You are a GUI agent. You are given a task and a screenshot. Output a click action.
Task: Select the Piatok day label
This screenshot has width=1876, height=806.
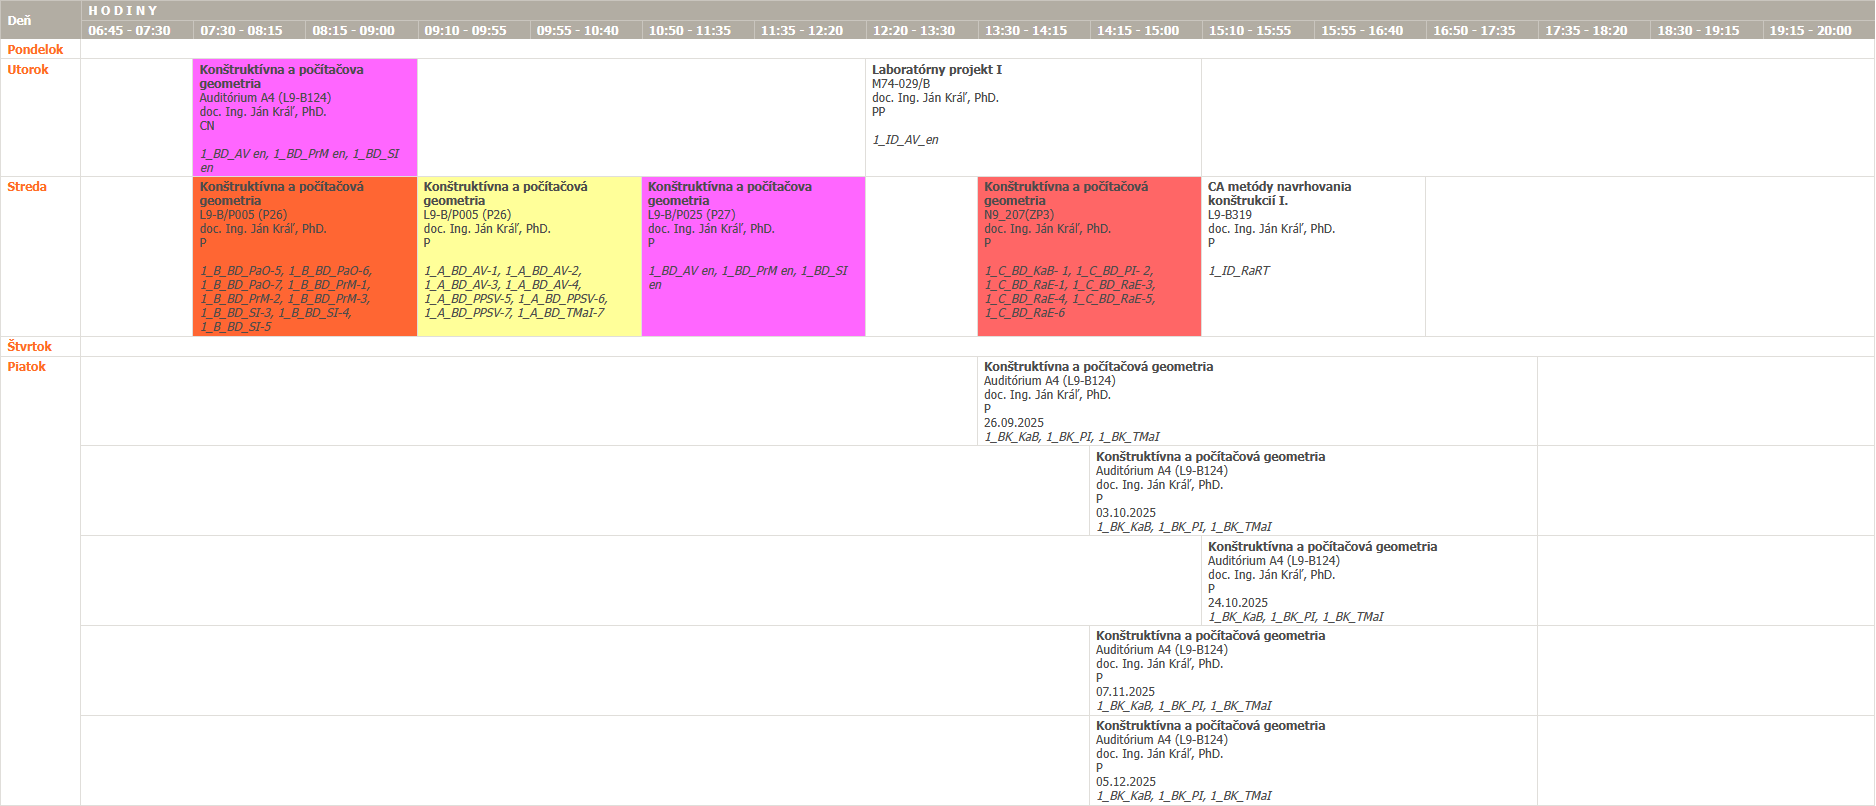pos(27,366)
